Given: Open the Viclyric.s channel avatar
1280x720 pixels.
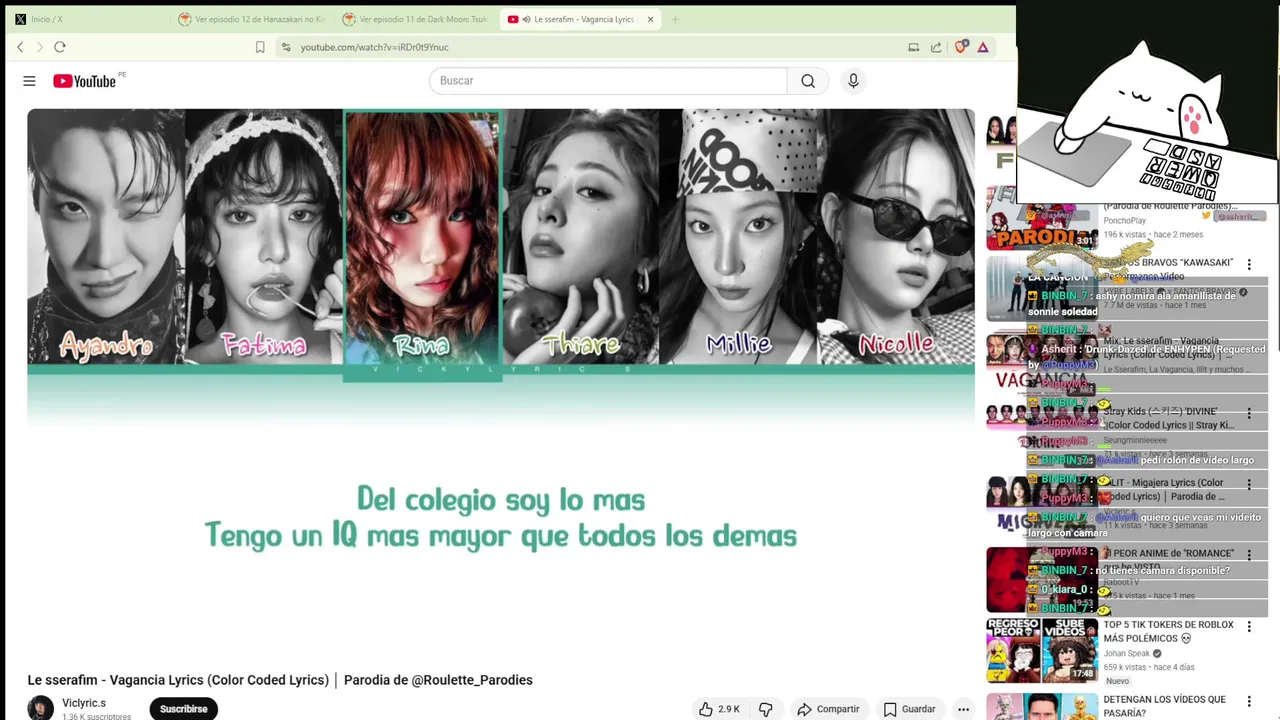Looking at the screenshot, I should tap(40, 708).
